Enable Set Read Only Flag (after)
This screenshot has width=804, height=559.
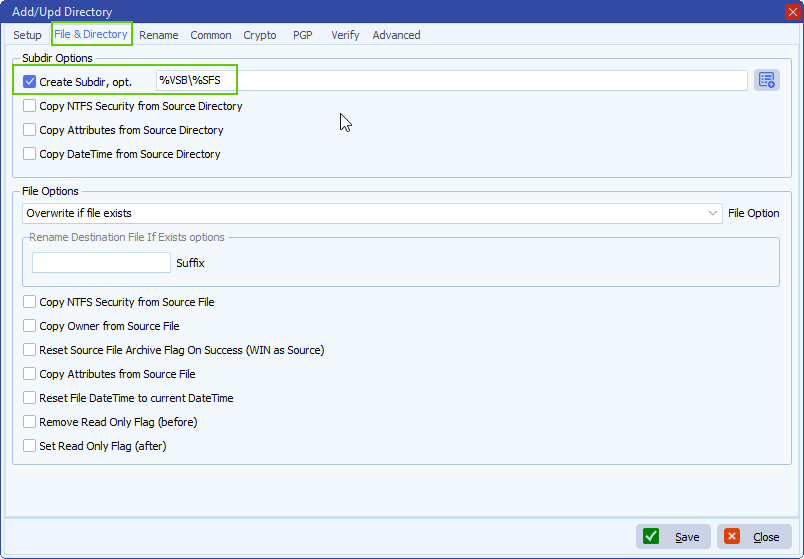click(29, 446)
